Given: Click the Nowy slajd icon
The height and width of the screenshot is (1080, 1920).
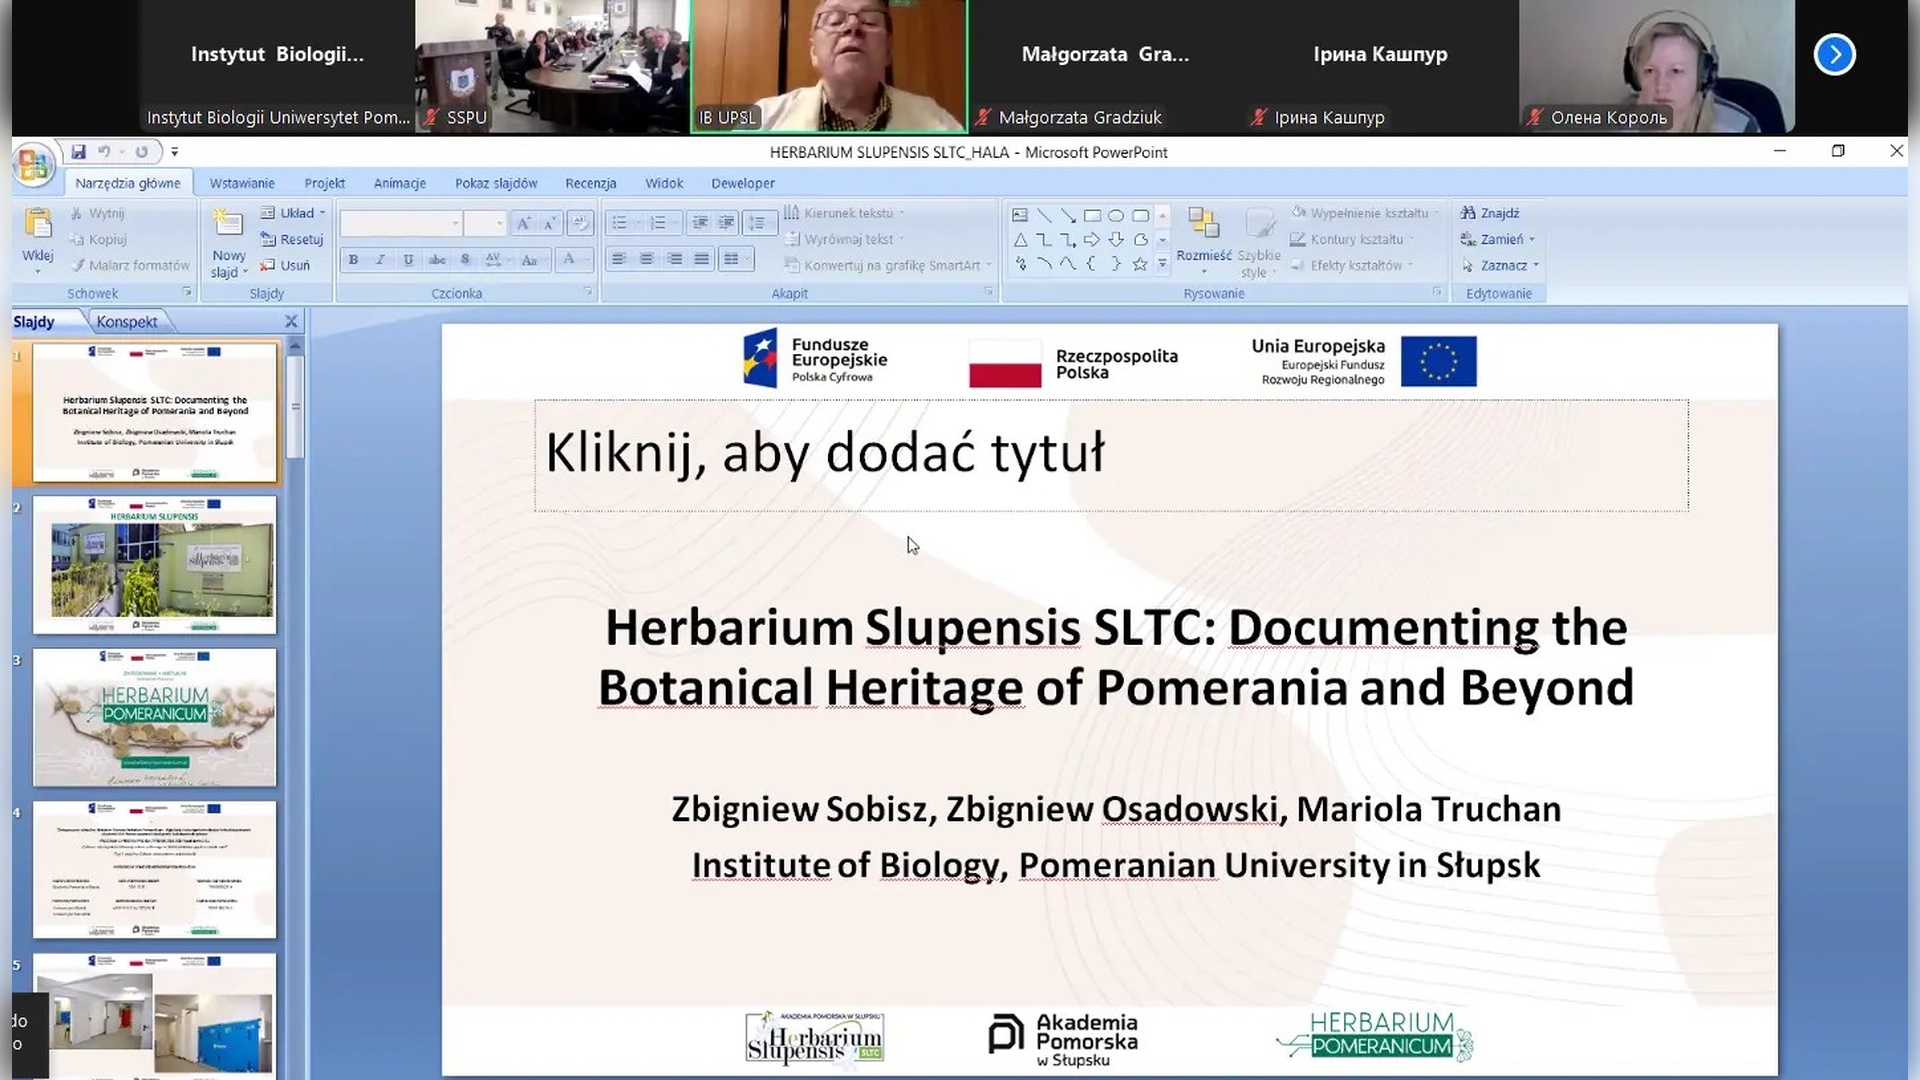Looking at the screenshot, I should point(228,223).
